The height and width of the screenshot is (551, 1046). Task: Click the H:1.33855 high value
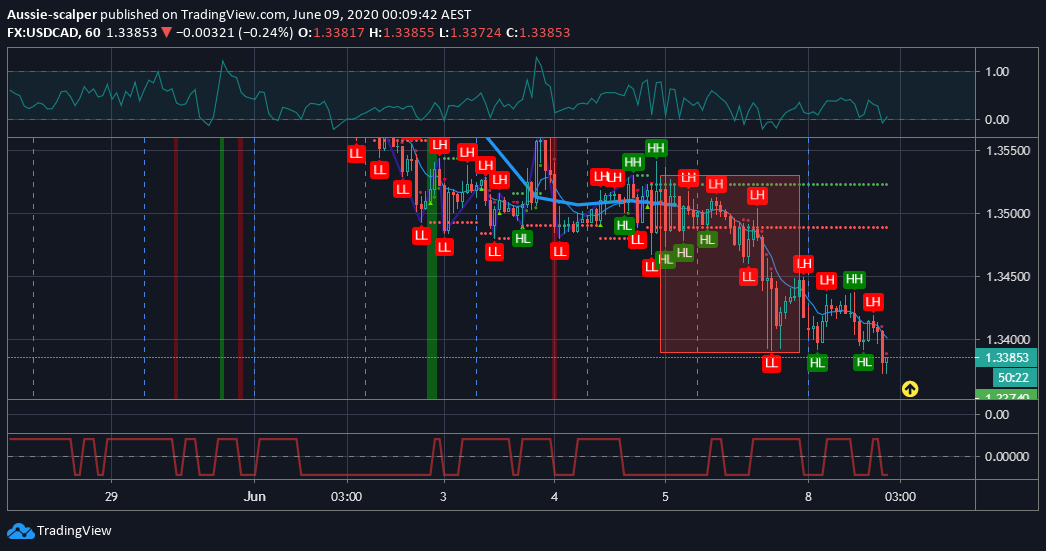(x=401, y=33)
